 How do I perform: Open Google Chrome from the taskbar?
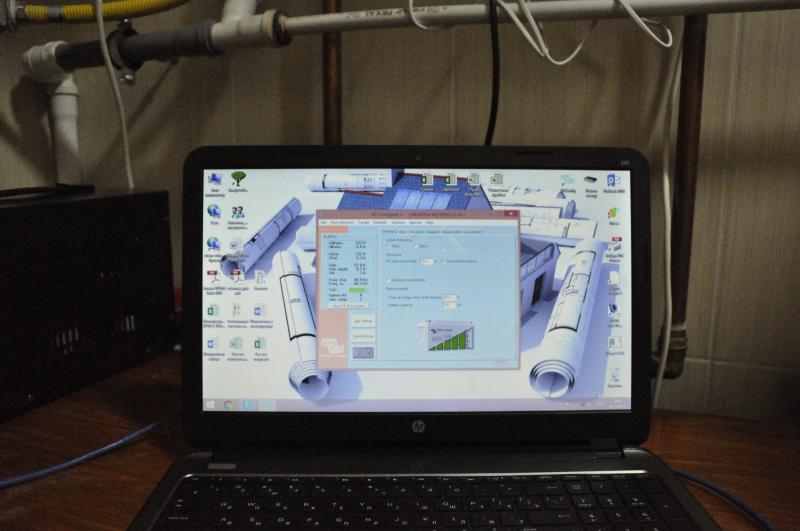tap(229, 405)
